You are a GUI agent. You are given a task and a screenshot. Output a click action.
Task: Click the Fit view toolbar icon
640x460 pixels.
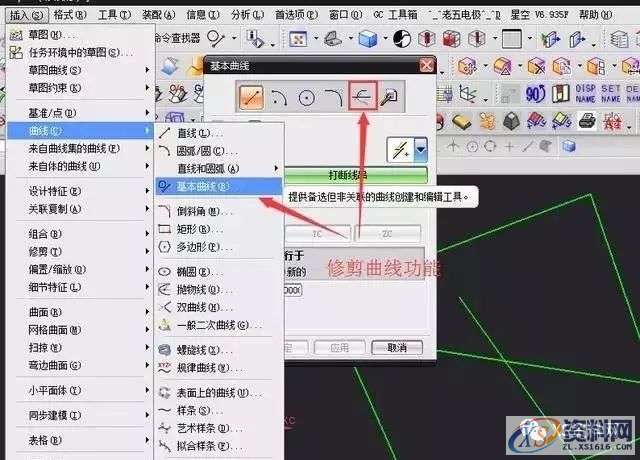tap(298, 39)
